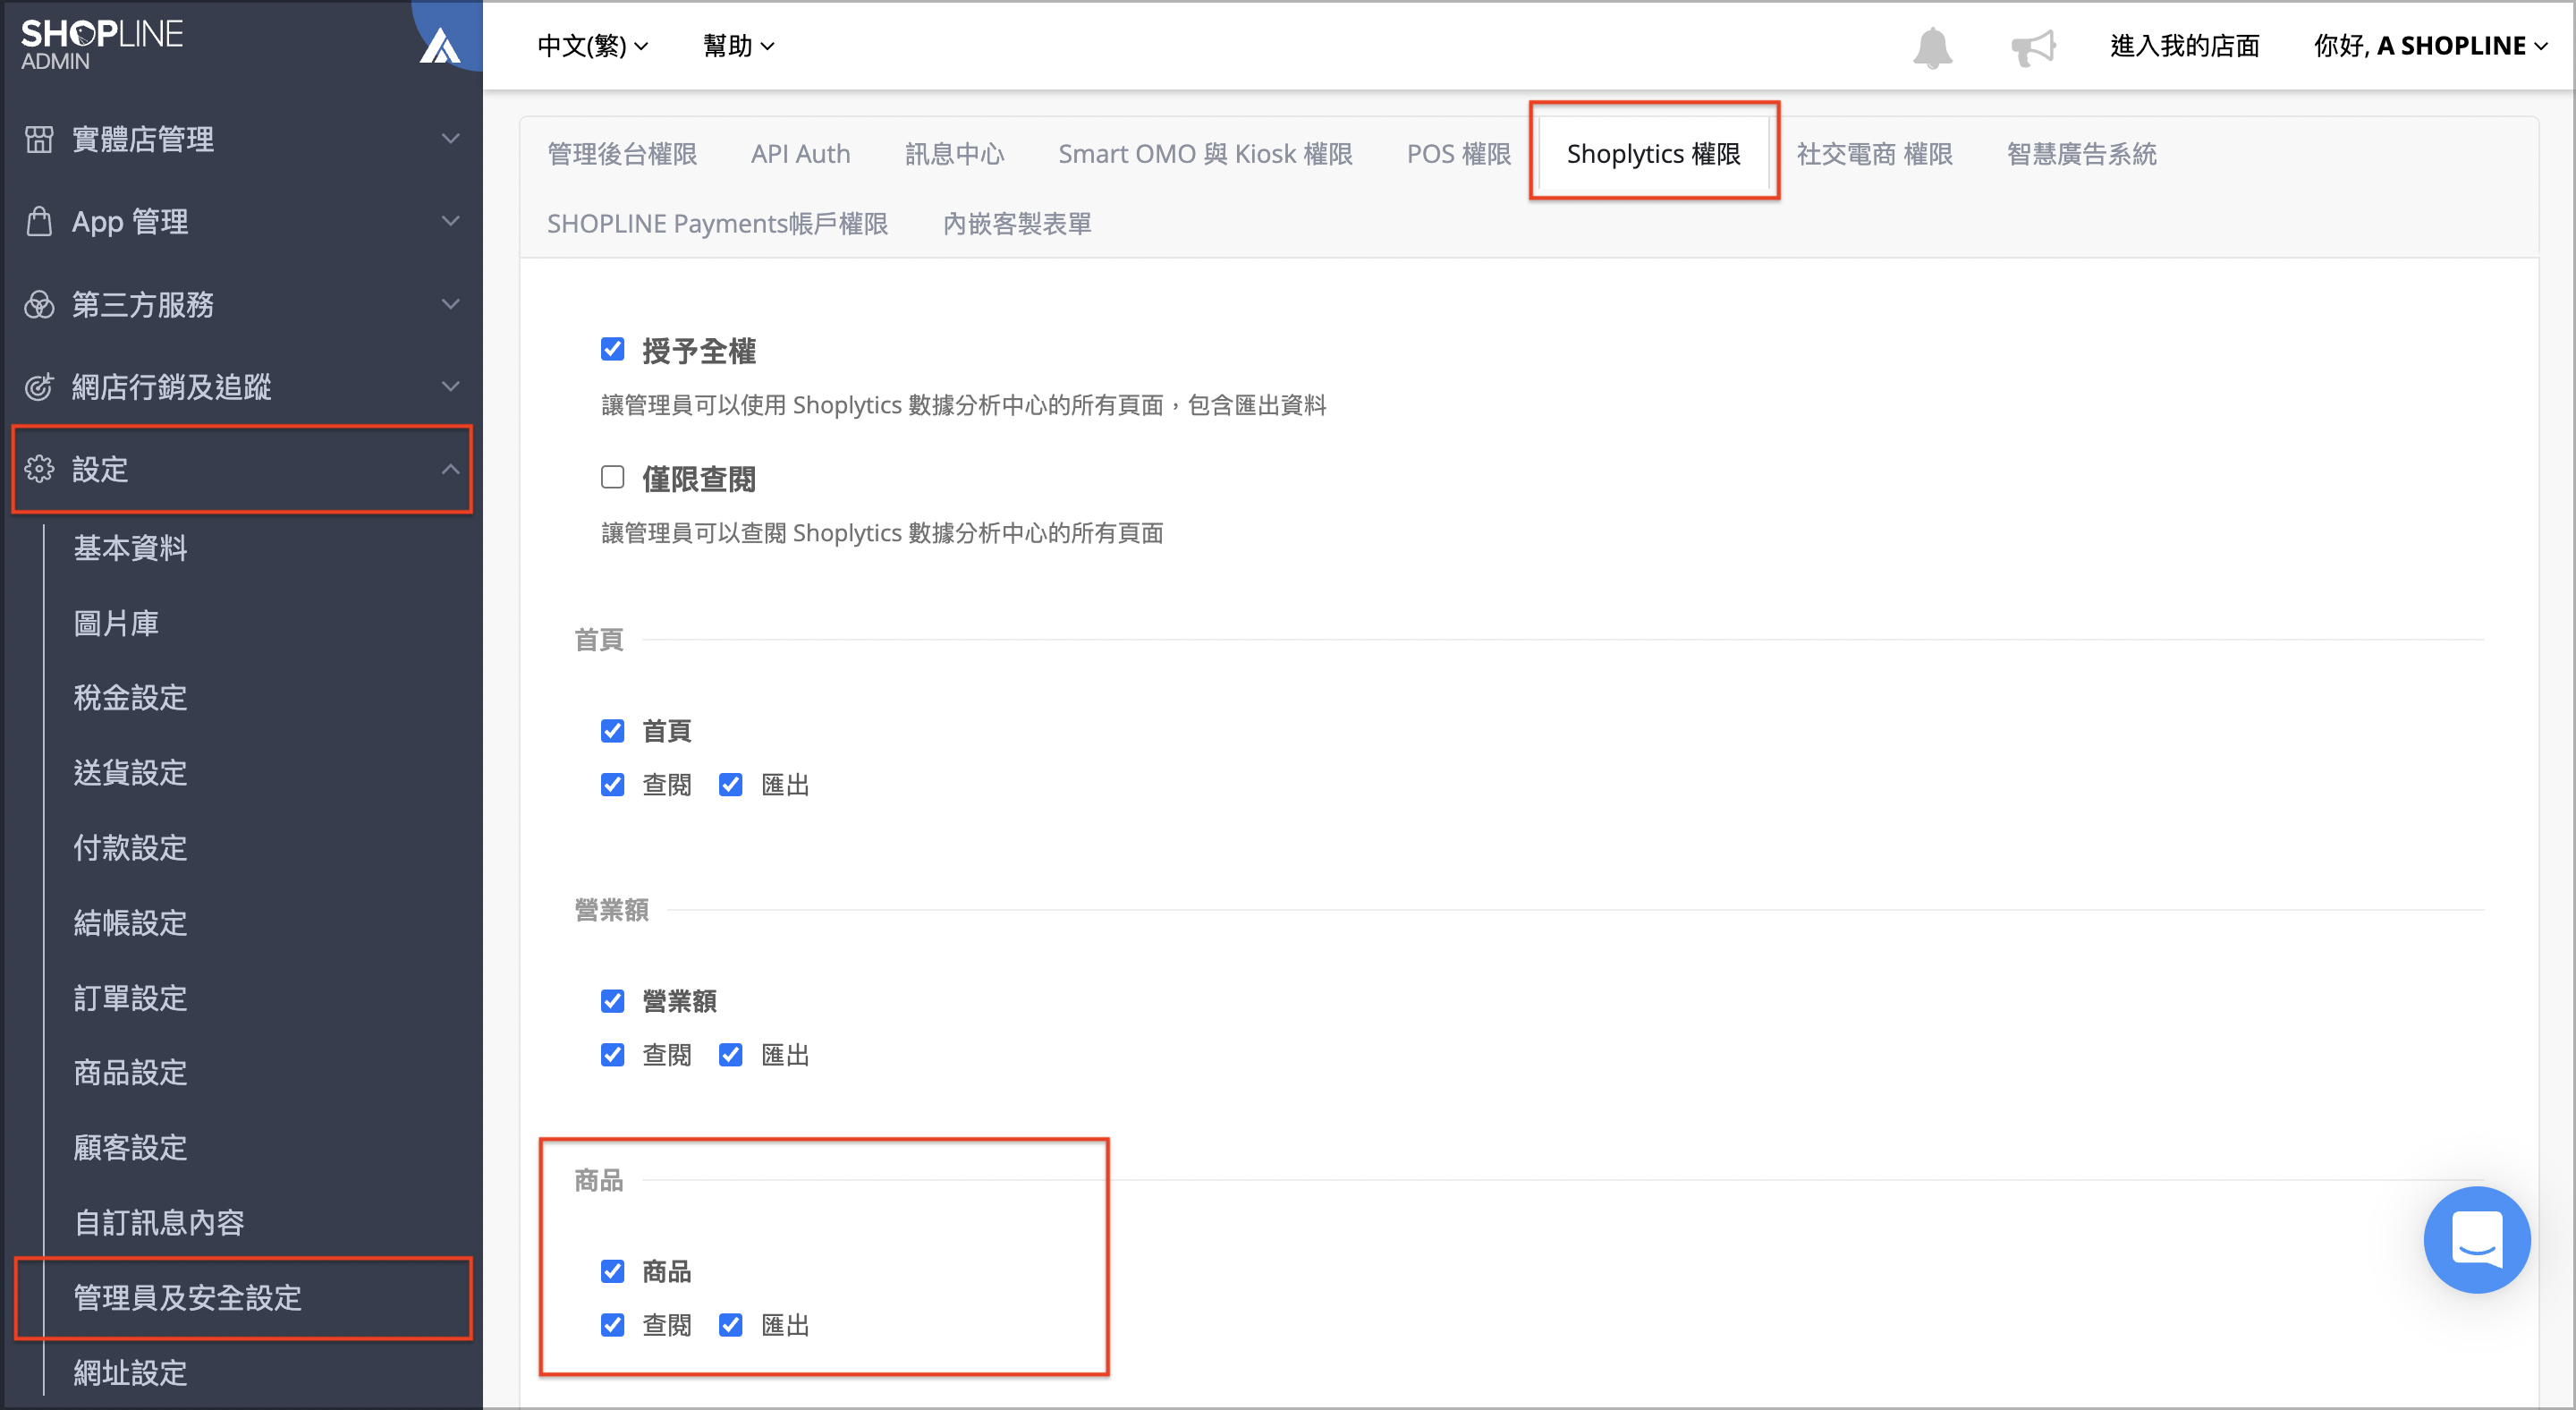The height and width of the screenshot is (1410, 2576).
Task: Open 顧客設定 in sidebar
Action: click(130, 1148)
